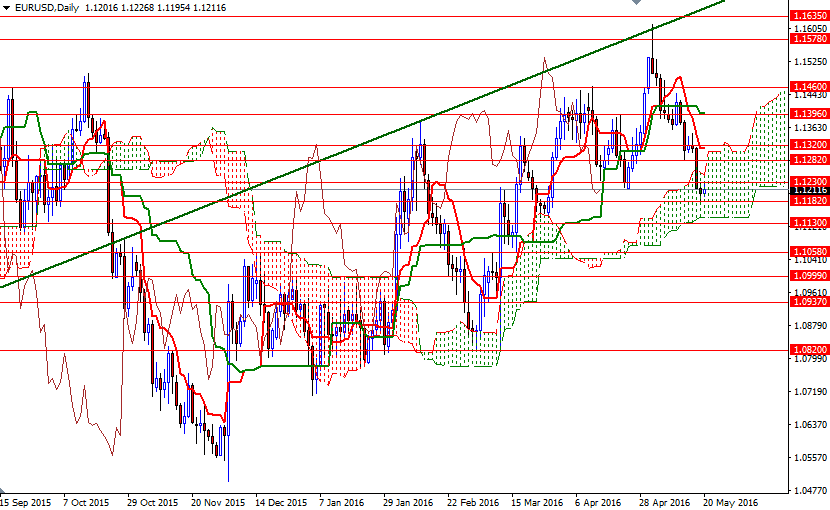This screenshot has height=510, width=830.
Task: Click the 1.13960 red price tag
Action: tap(808, 114)
